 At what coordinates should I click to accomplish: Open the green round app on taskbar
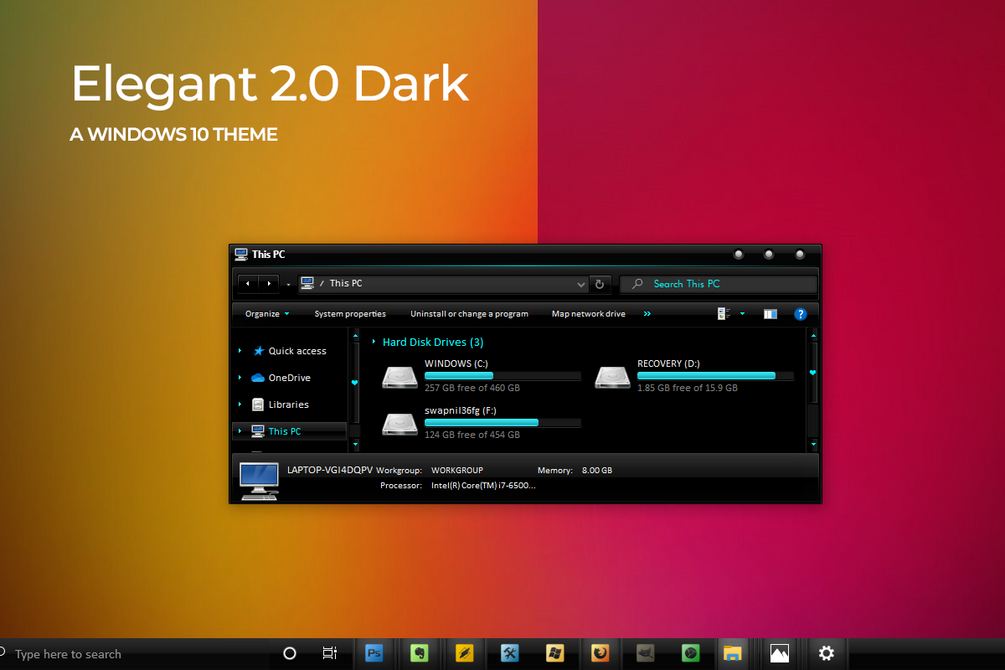coord(690,653)
